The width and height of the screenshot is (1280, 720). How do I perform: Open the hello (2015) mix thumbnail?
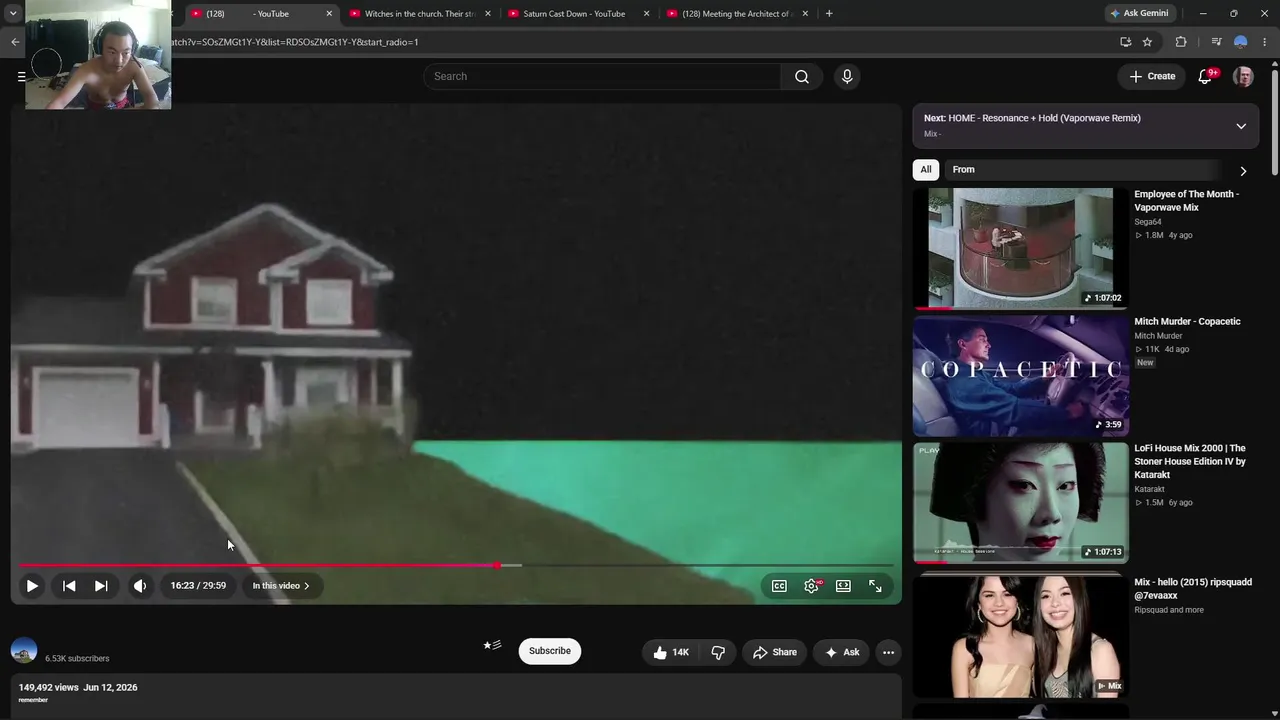(x=1020, y=635)
